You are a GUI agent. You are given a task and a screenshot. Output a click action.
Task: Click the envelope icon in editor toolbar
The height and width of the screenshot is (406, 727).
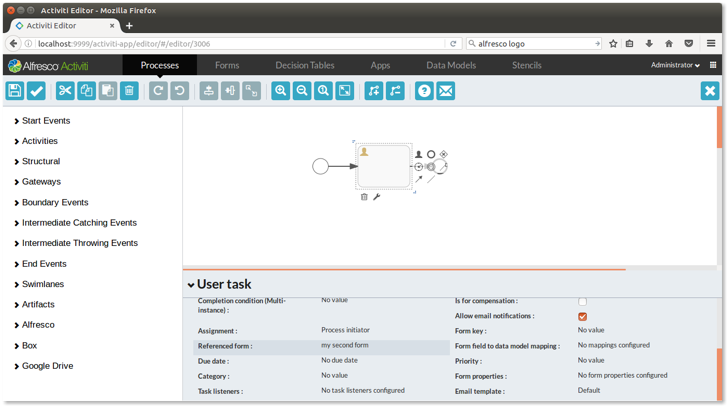pos(446,91)
